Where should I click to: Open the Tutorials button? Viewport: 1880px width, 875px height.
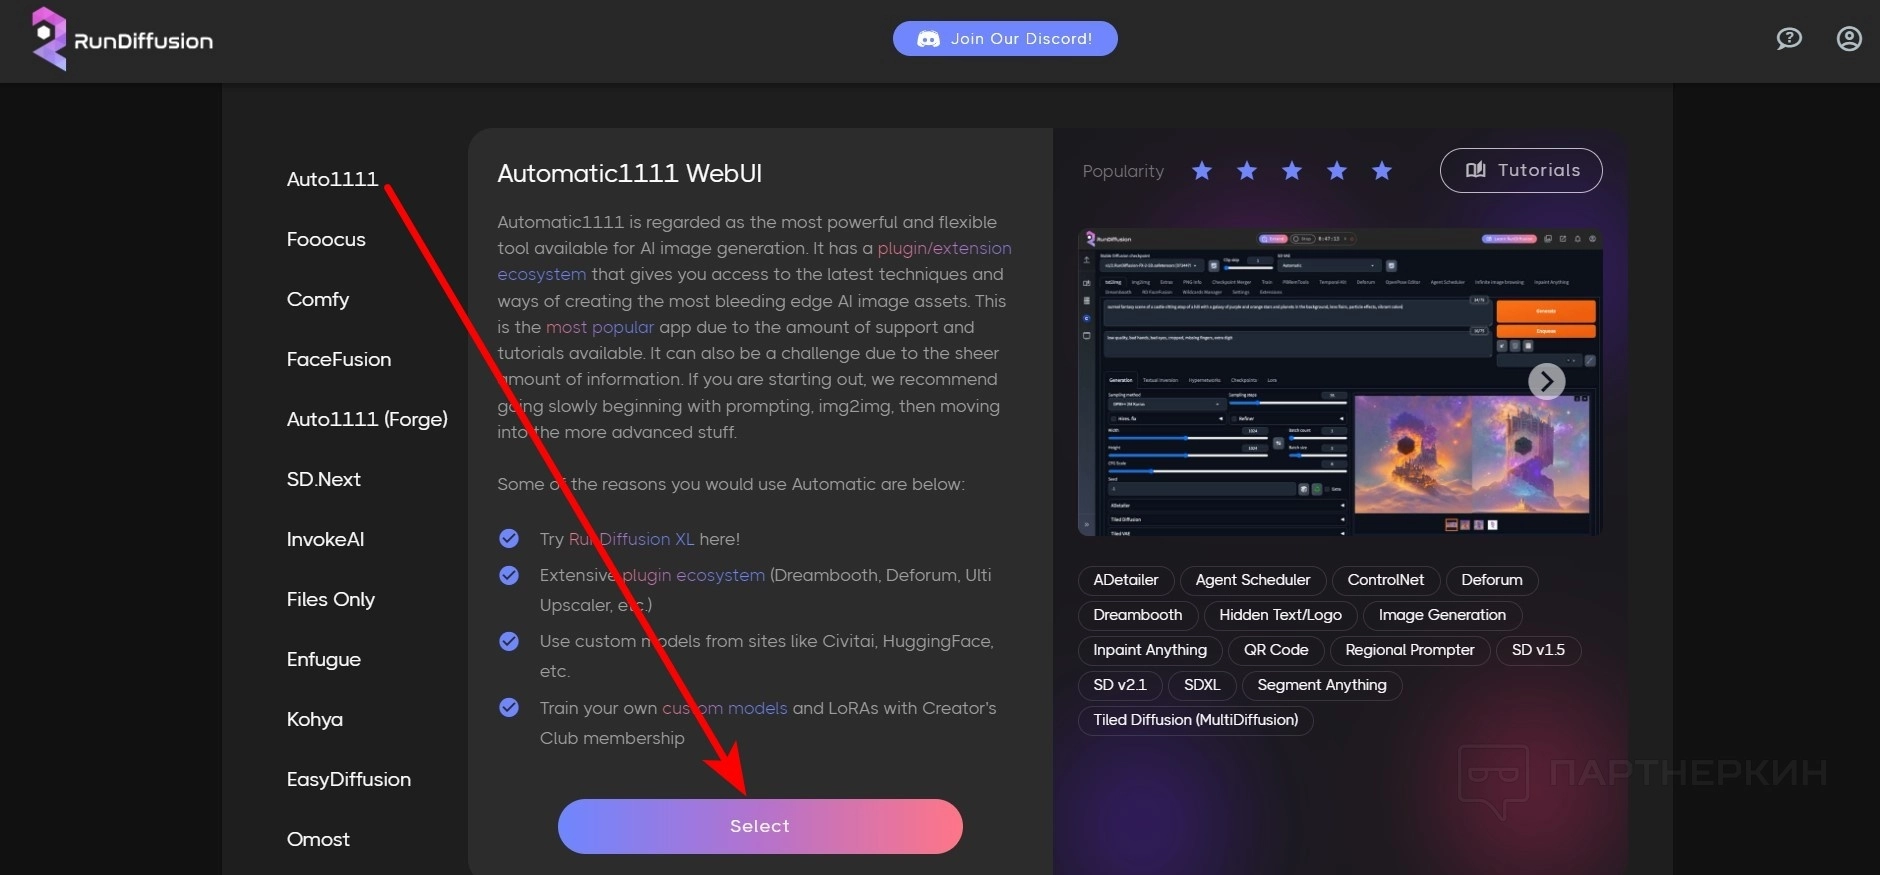(1521, 170)
